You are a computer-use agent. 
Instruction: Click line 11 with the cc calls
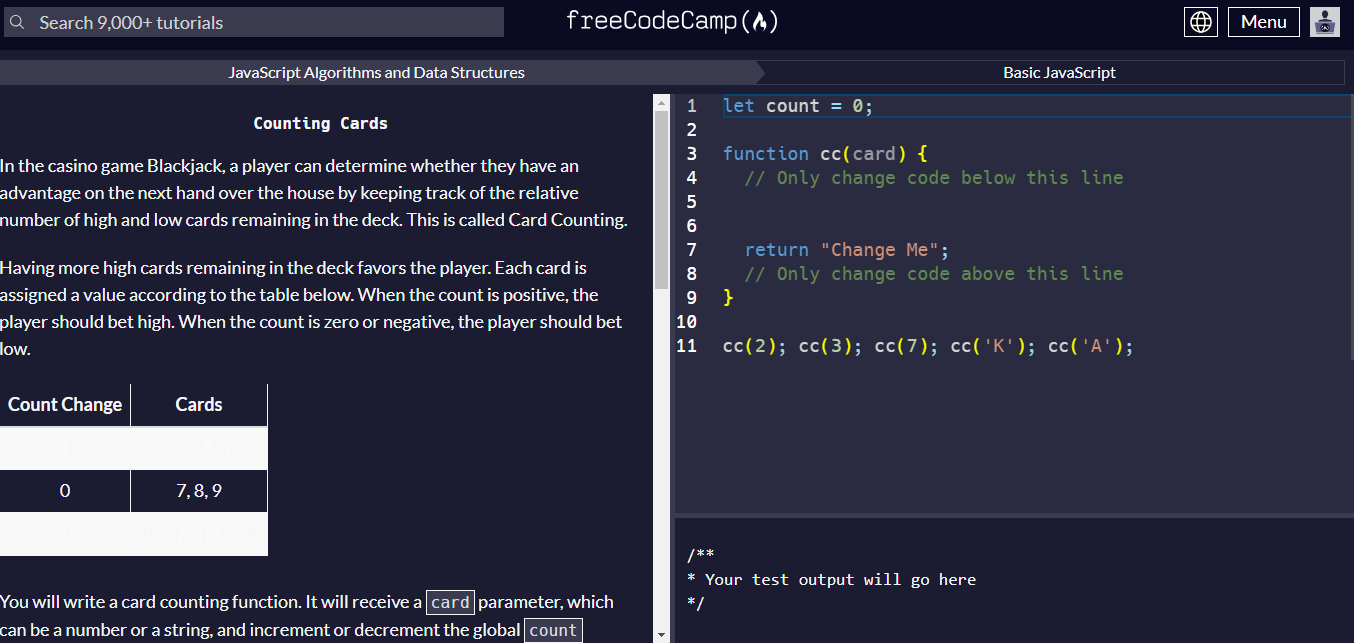click(x=927, y=345)
